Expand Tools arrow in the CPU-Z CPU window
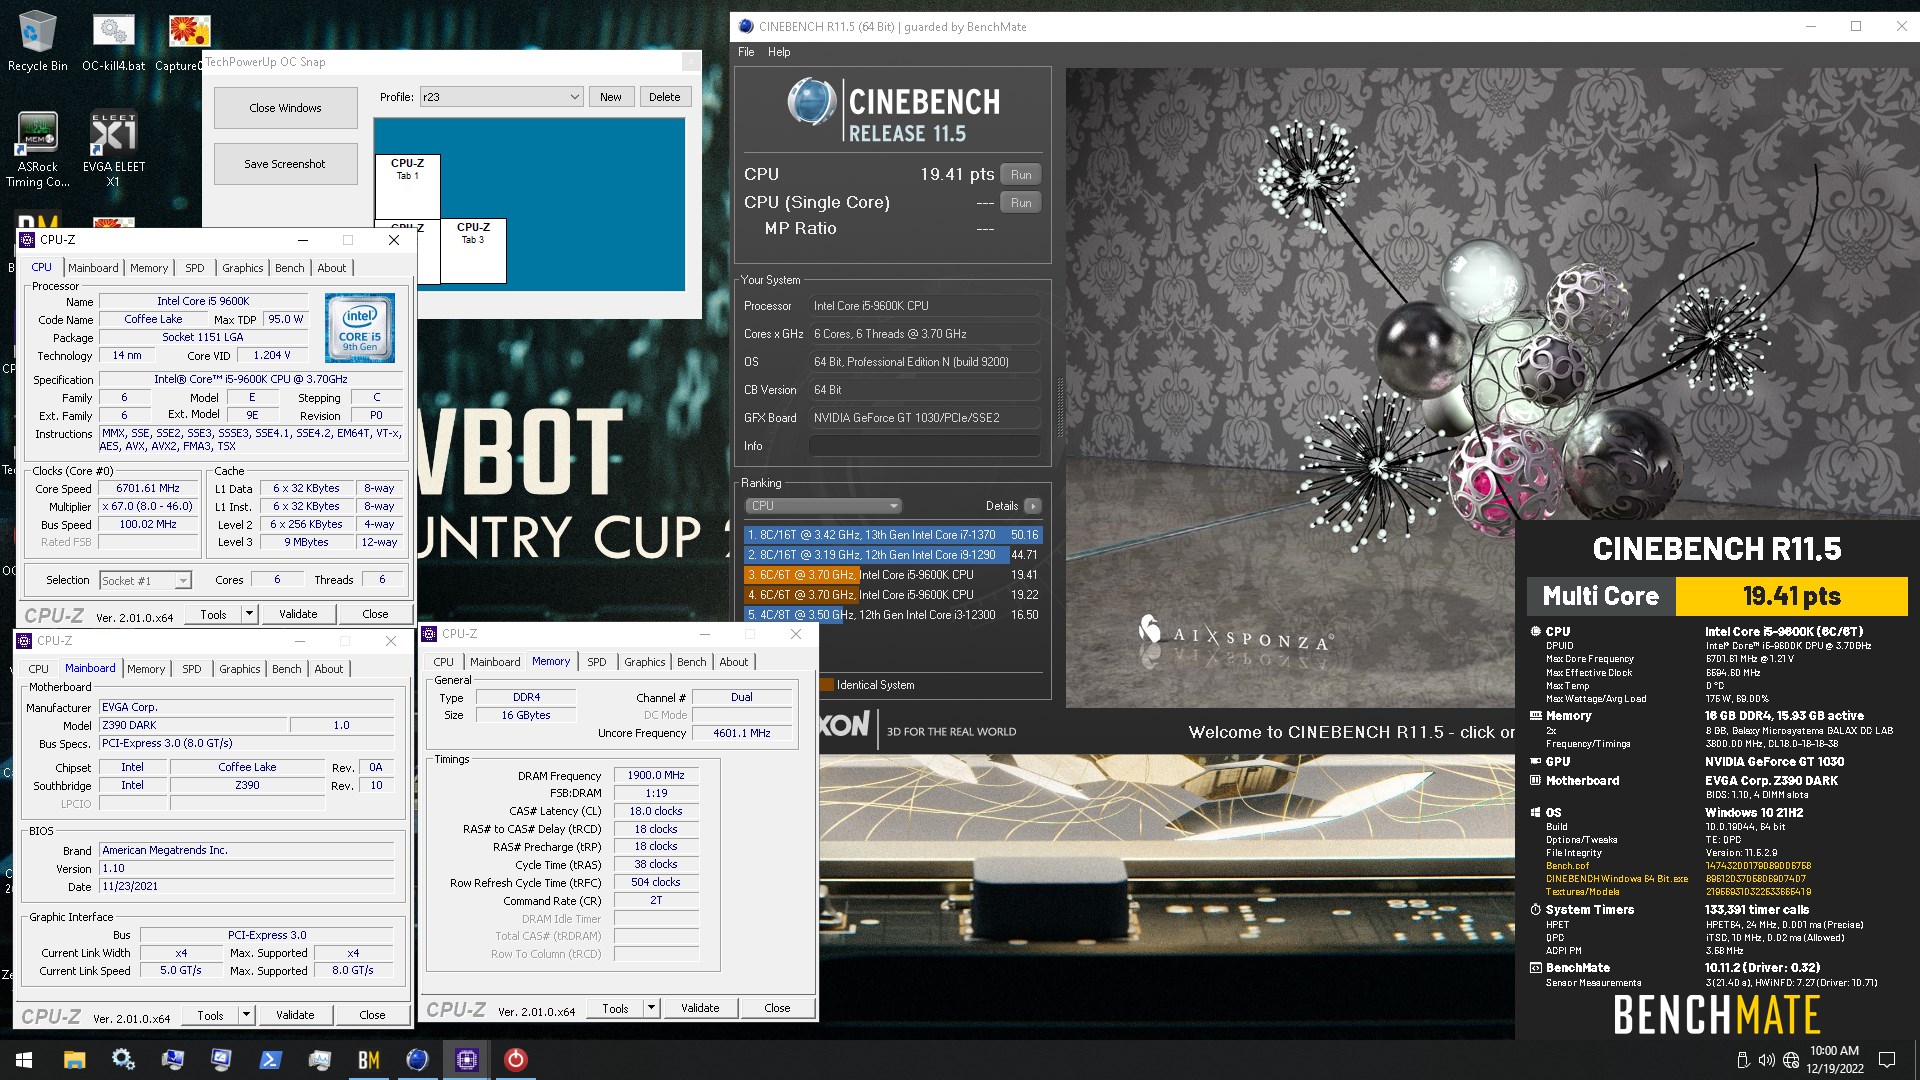Screen dimensions: 1920x1080 (x=250, y=614)
